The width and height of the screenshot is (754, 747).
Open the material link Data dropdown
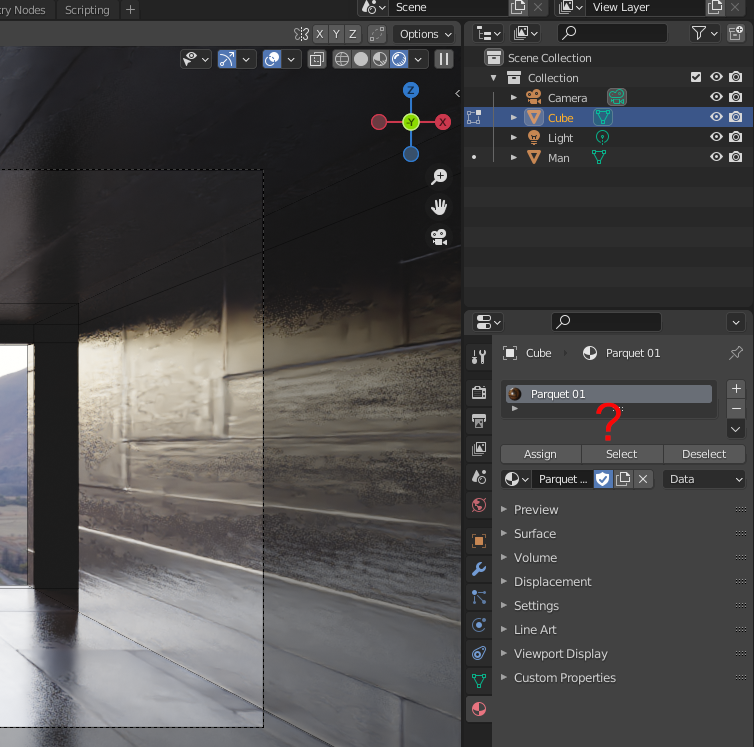(x=704, y=479)
